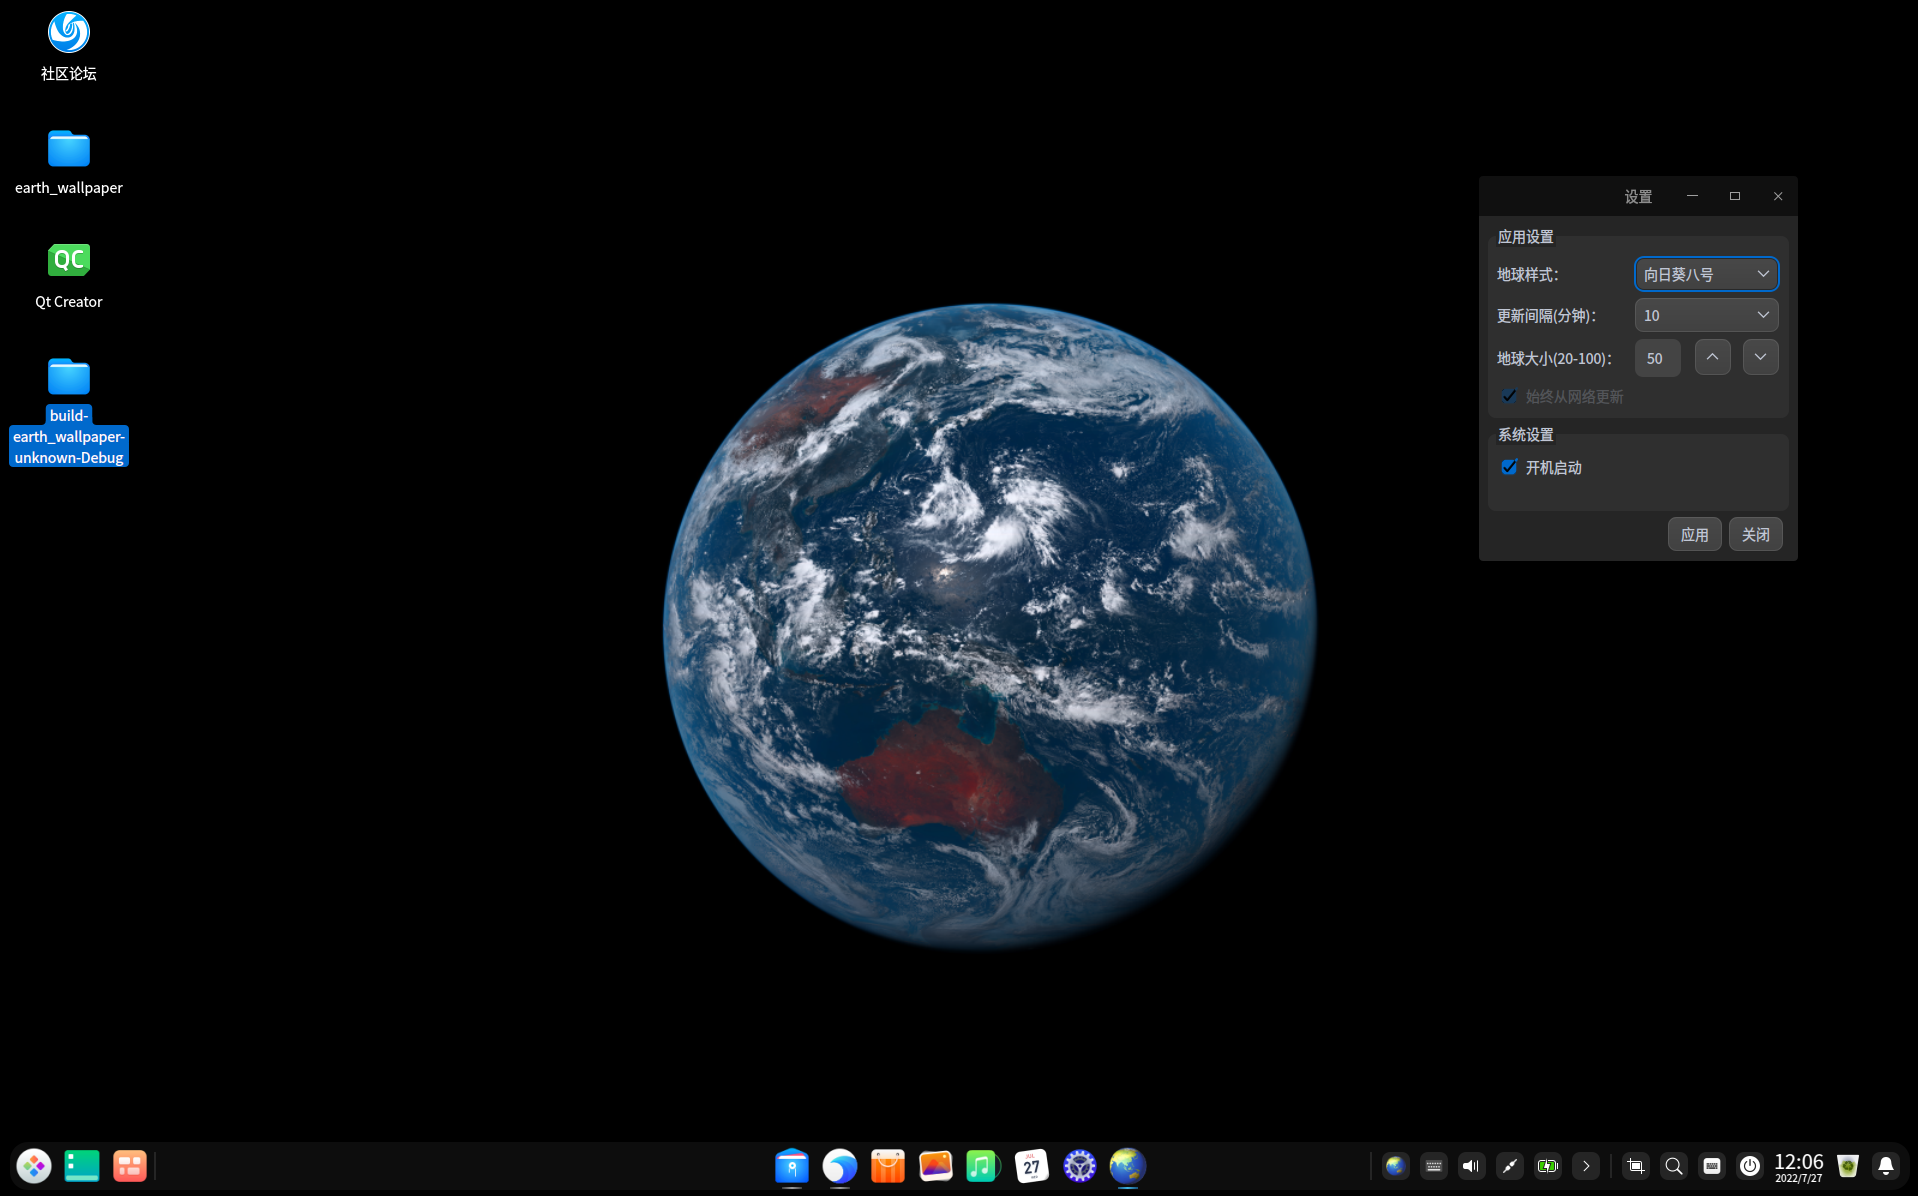
Task: Click the 地球大小 value field
Action: (1657, 358)
